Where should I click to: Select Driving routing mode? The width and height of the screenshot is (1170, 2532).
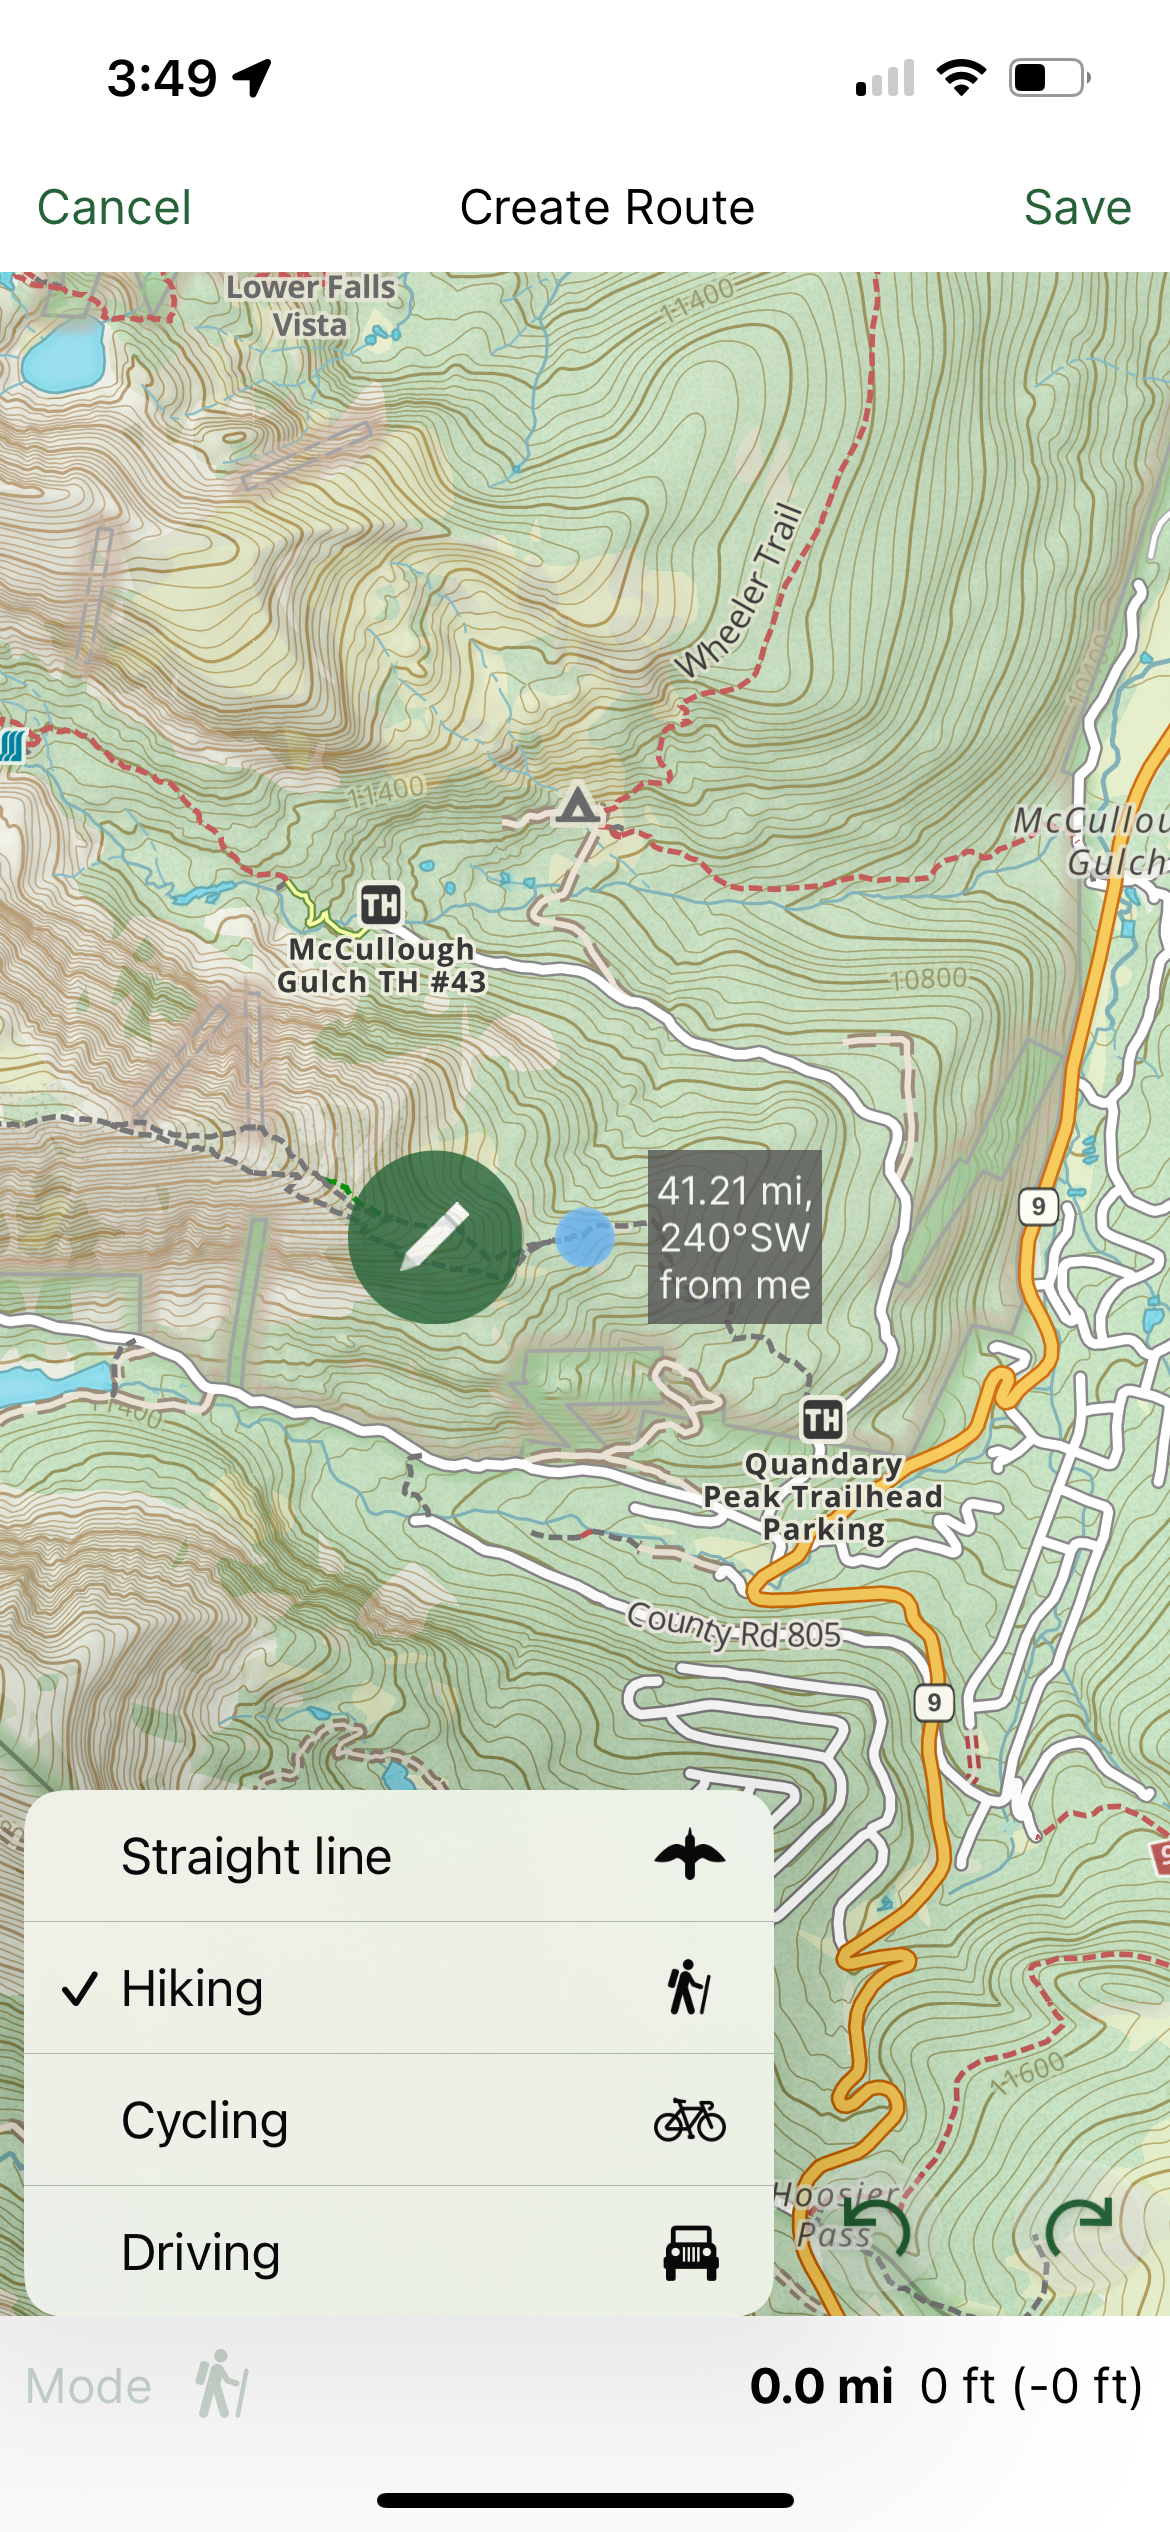399,2251
